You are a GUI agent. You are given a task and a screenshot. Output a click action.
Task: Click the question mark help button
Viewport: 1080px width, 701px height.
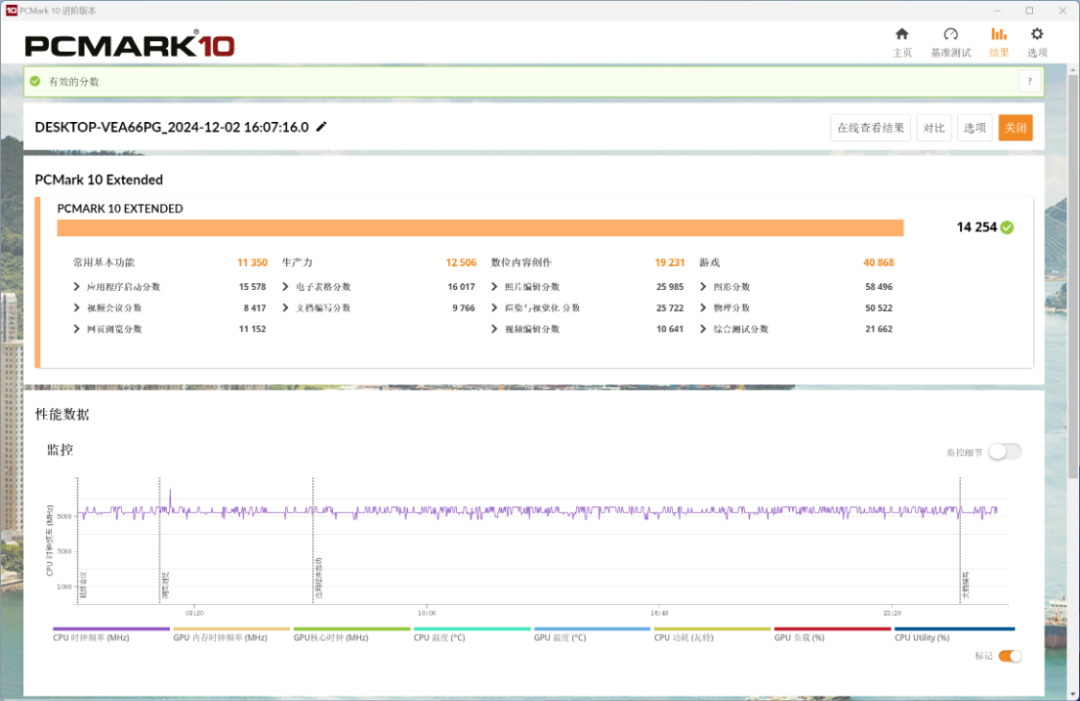1030,81
